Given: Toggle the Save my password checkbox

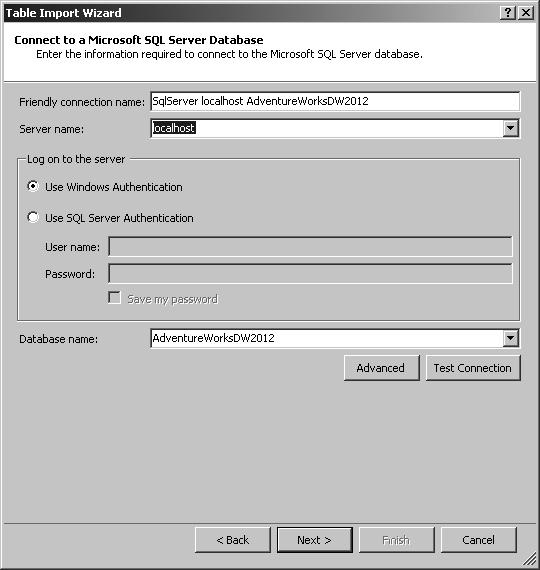Looking at the screenshot, I should [x=115, y=298].
